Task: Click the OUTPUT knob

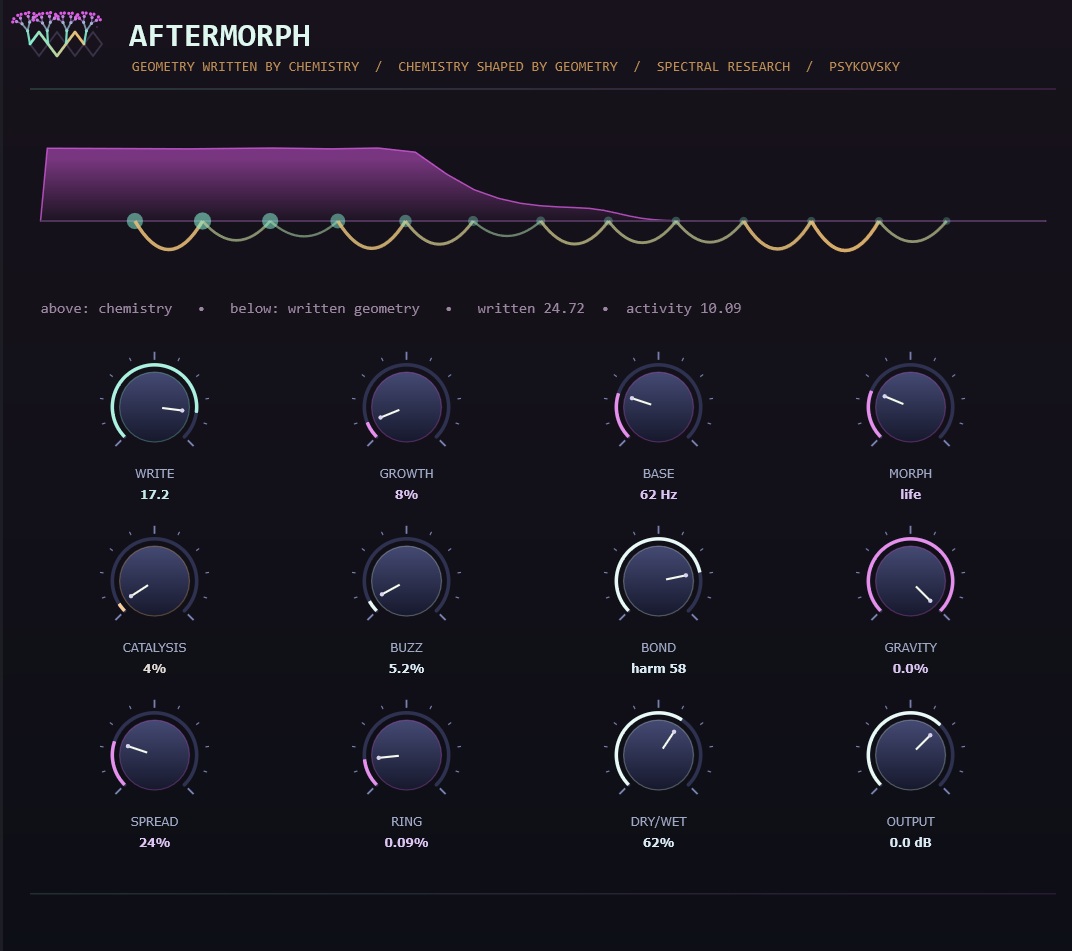Action: coord(910,754)
